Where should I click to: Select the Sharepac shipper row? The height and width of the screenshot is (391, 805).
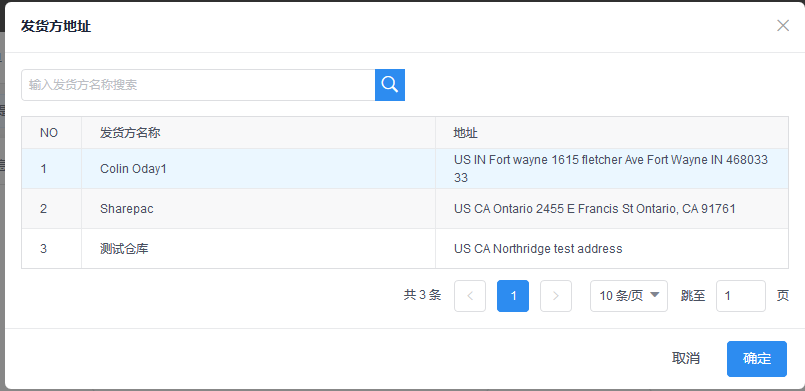coord(405,209)
